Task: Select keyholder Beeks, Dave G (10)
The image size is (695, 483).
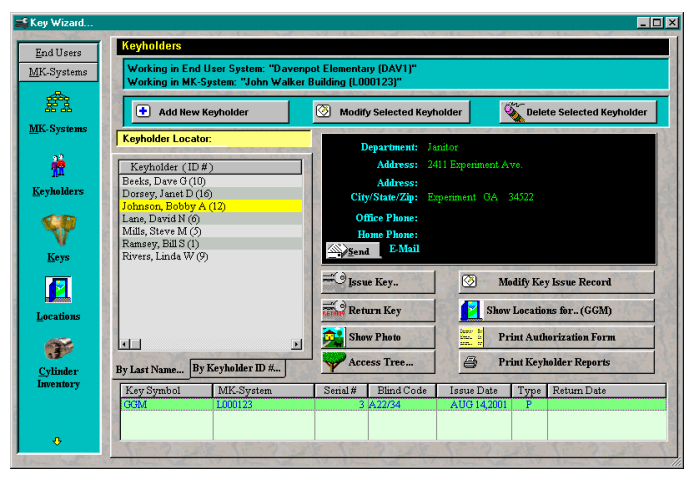Action: coord(211,181)
